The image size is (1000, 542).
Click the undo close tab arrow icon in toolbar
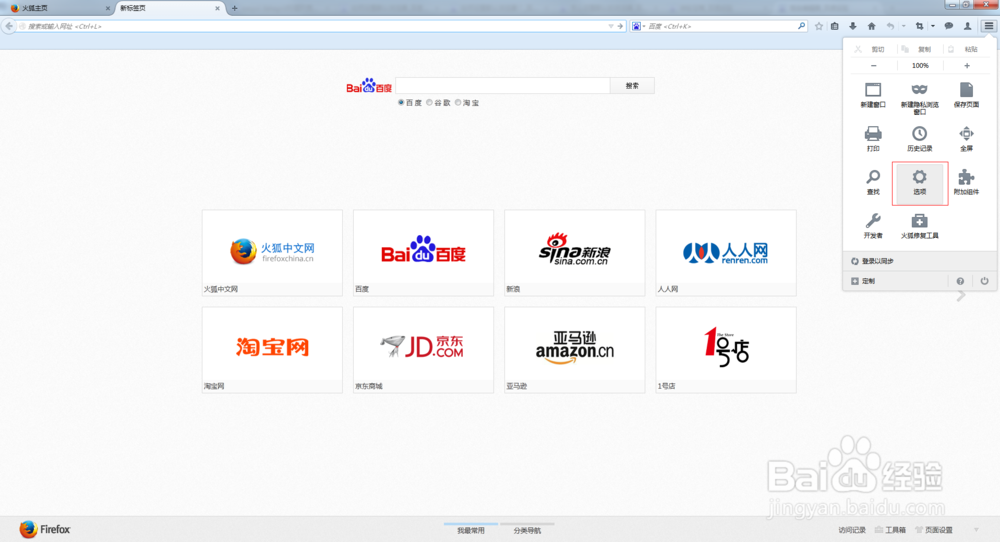pyautogui.click(x=890, y=26)
